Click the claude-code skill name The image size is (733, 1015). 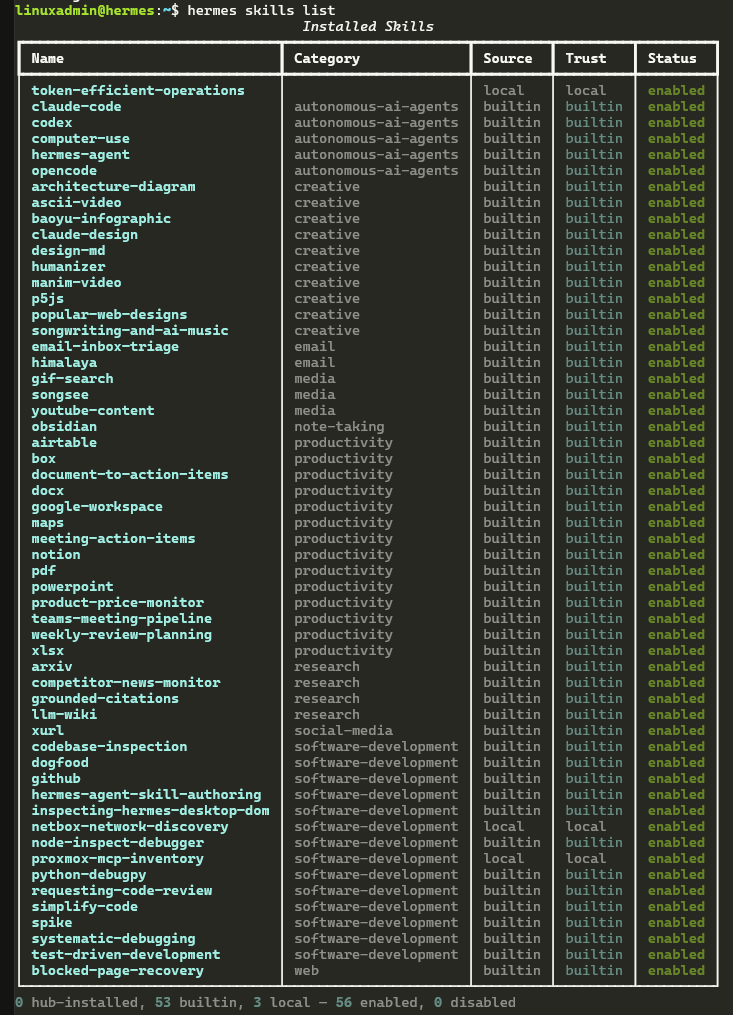[76, 107]
